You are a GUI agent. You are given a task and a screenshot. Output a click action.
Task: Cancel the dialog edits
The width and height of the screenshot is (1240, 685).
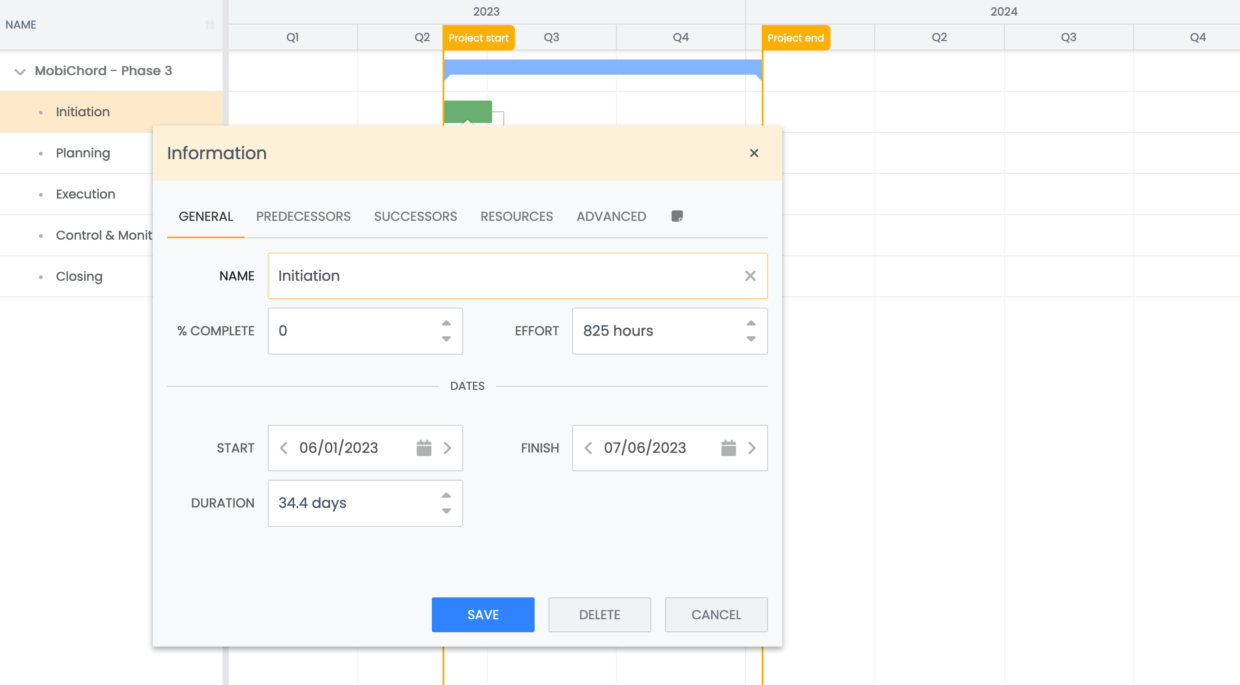point(716,614)
